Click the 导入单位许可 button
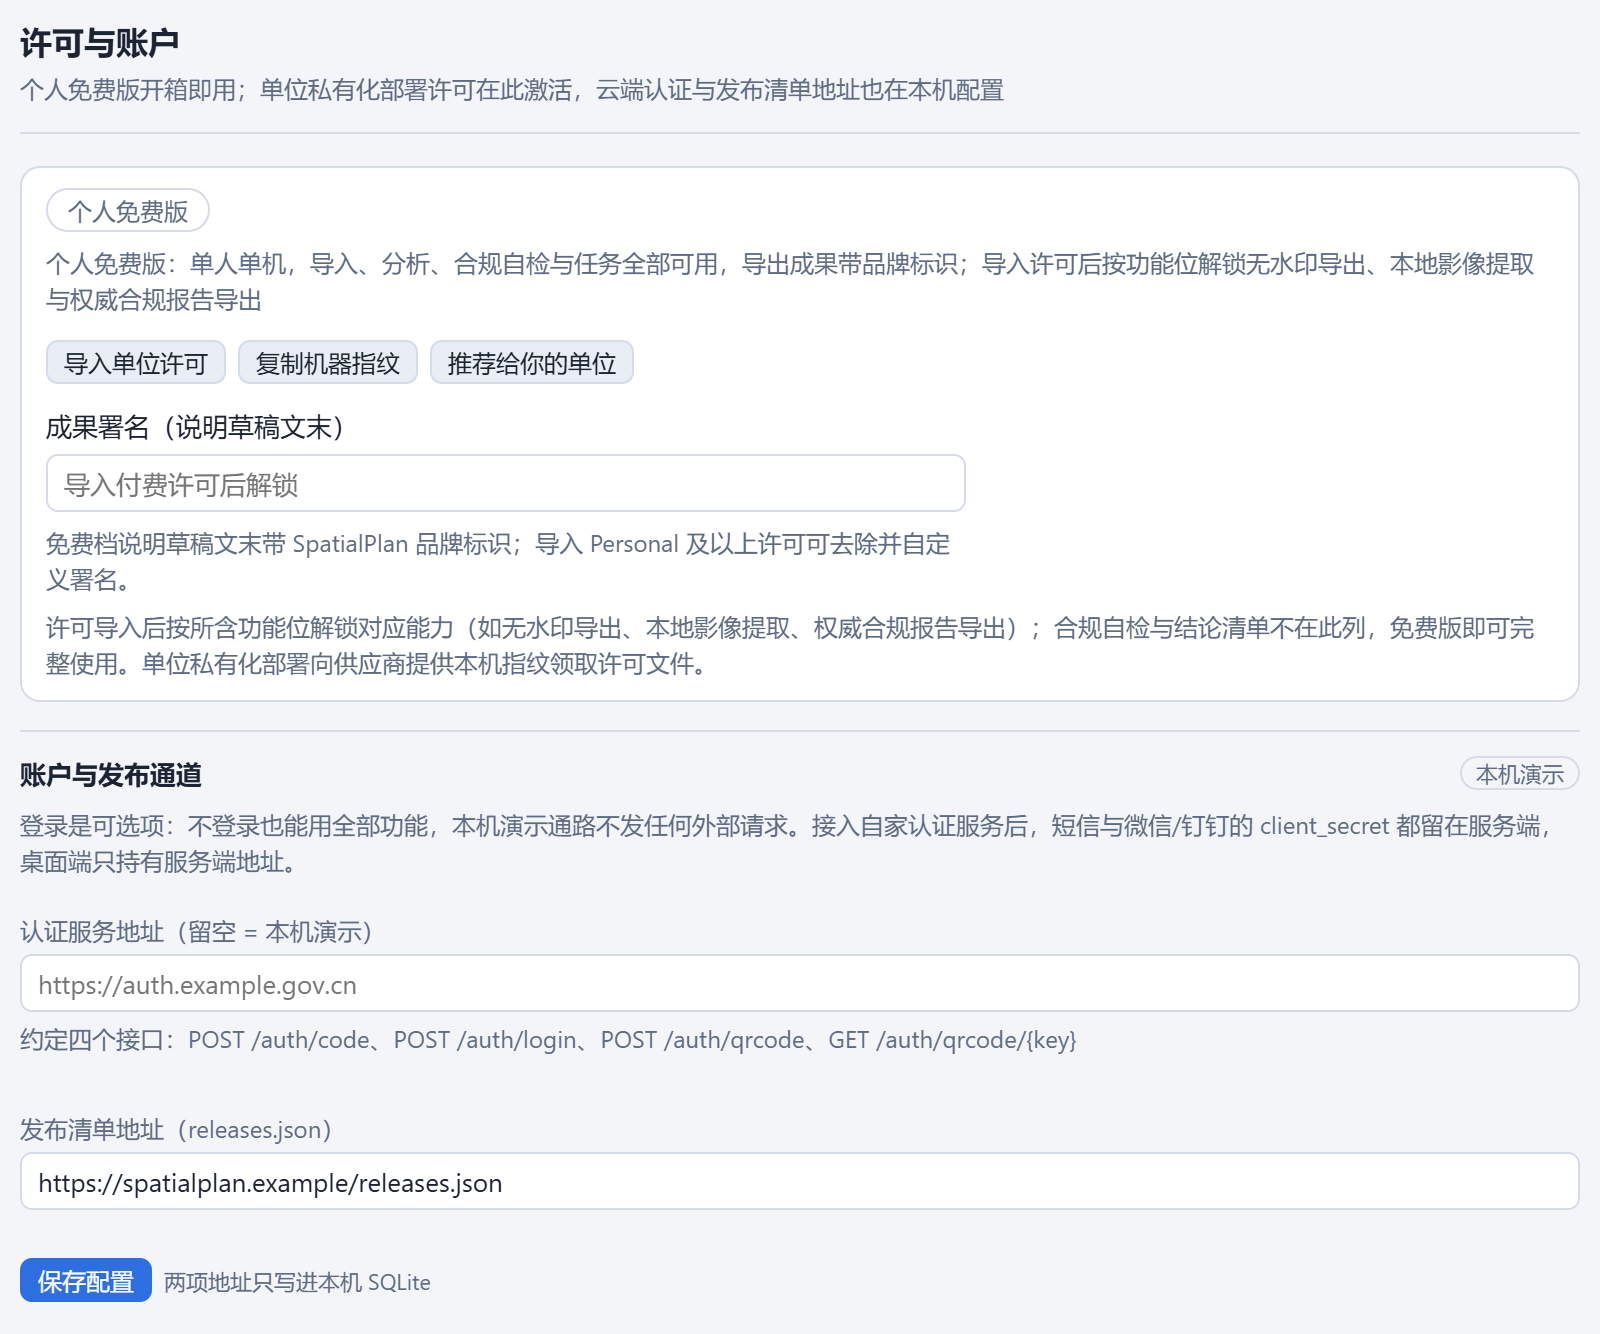The image size is (1600, 1334). (x=136, y=362)
